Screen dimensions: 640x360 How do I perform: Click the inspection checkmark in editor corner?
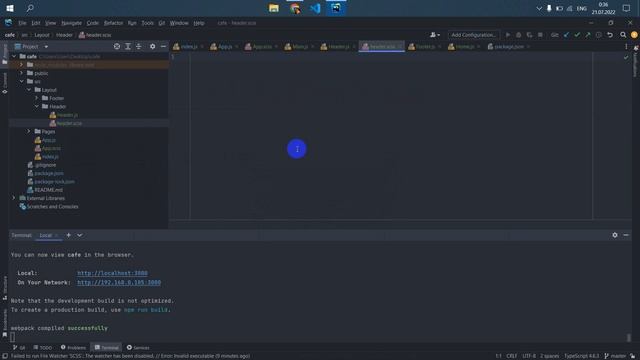tap(626, 58)
